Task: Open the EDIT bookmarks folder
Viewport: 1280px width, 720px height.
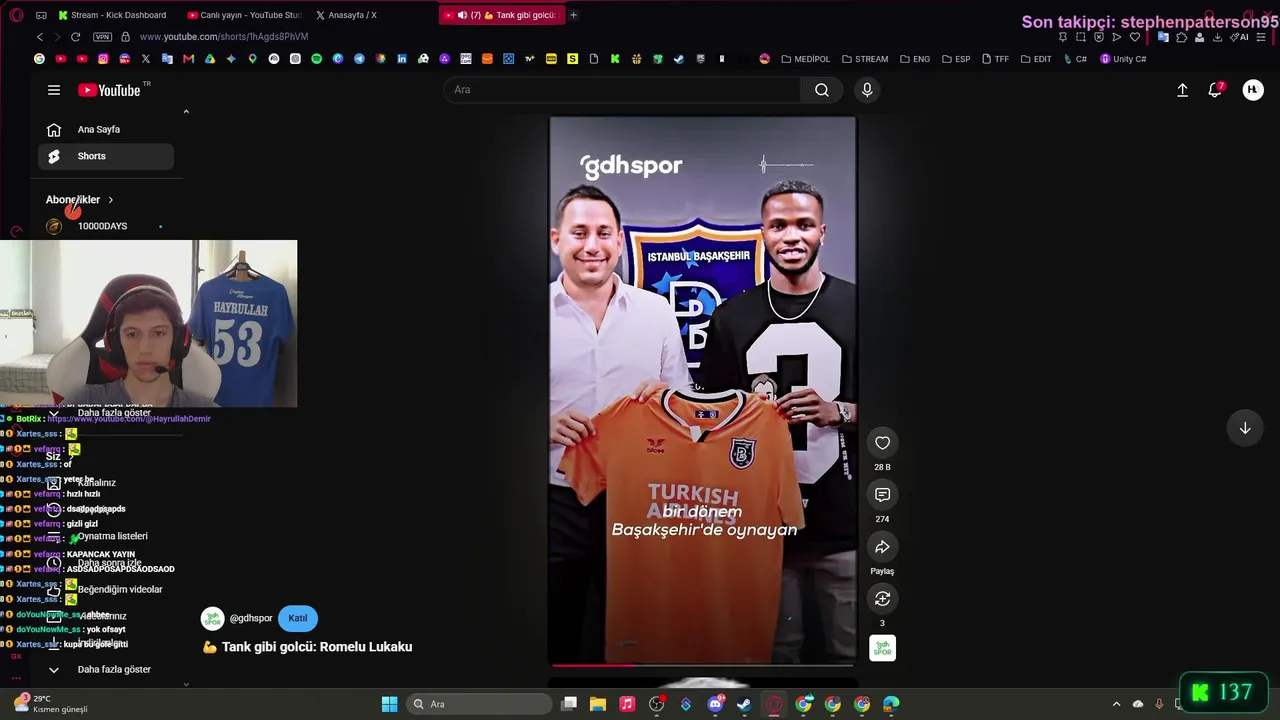Action: [1036, 59]
